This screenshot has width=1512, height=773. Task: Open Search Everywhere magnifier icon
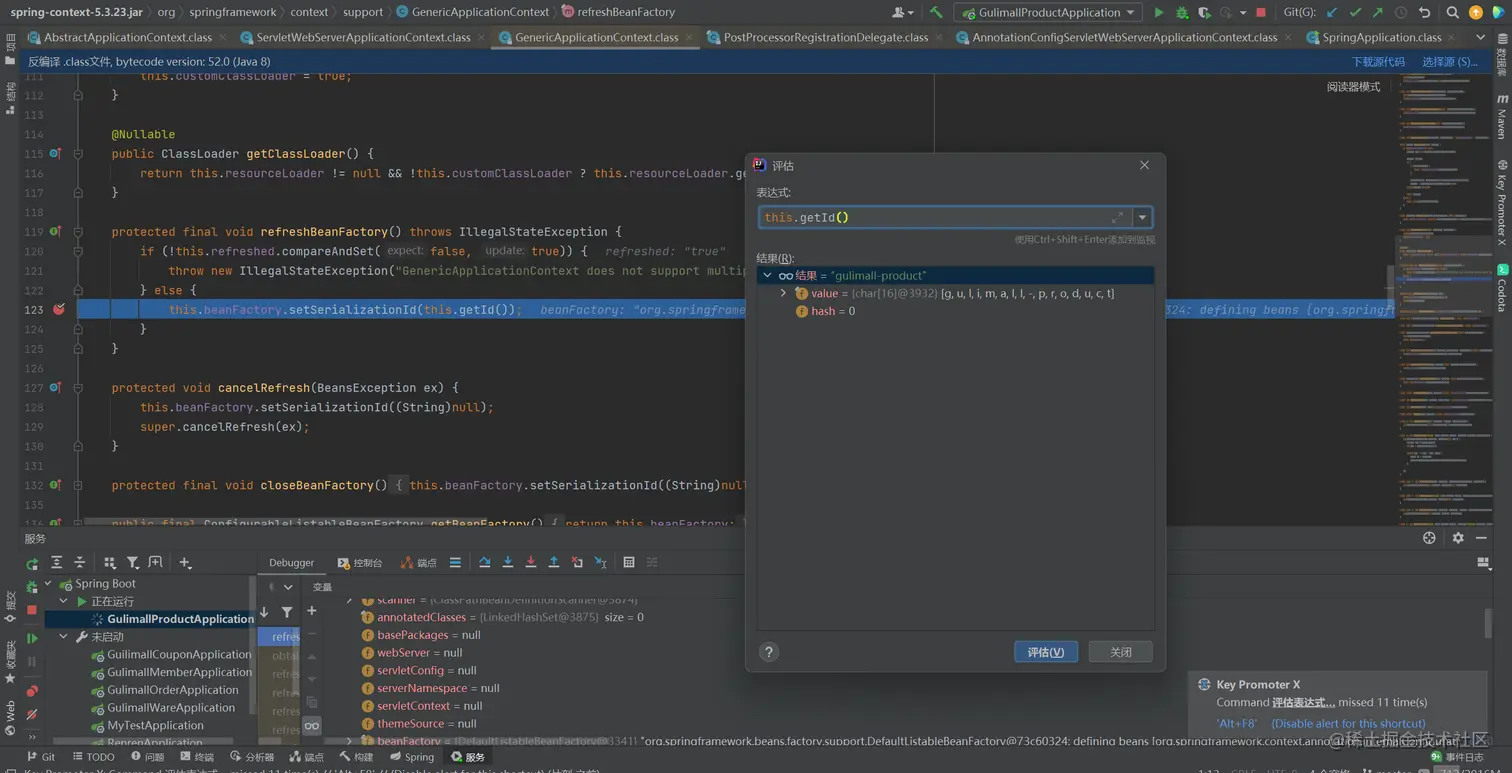(1453, 12)
